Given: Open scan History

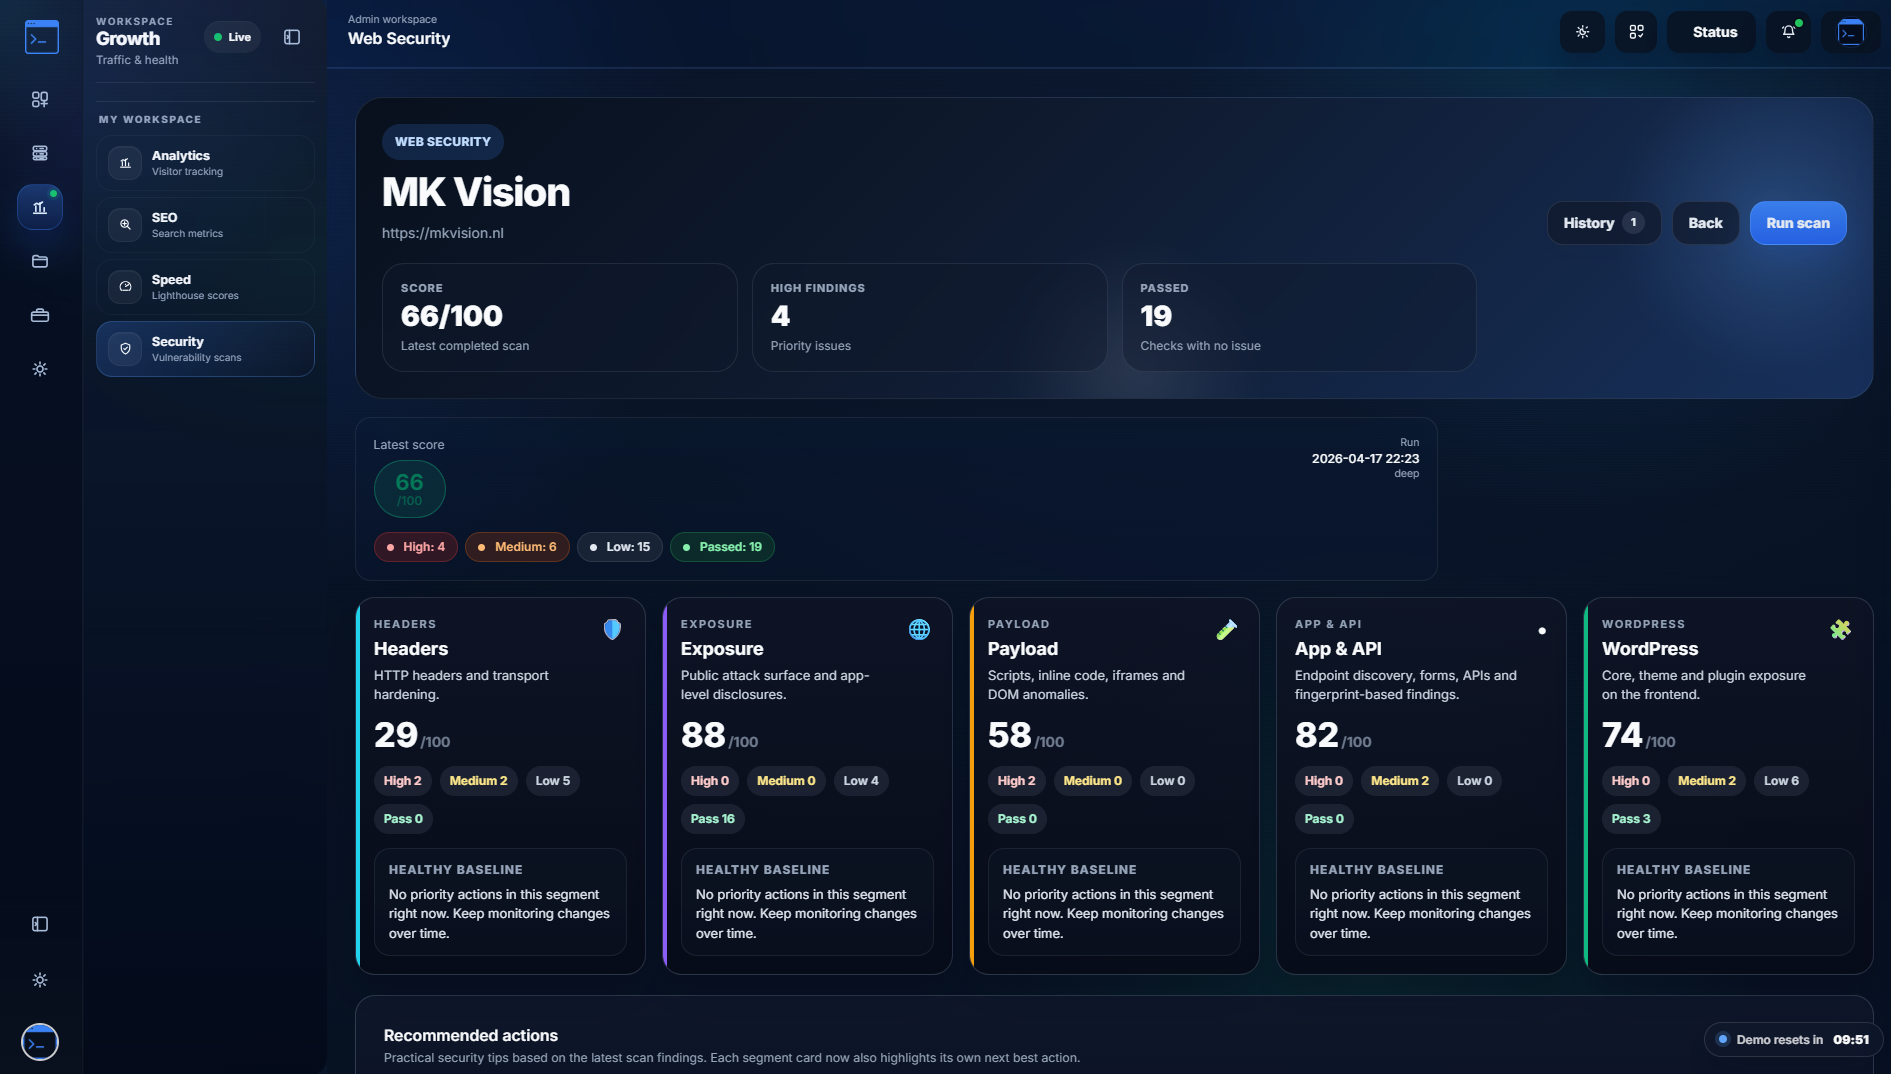Looking at the screenshot, I should coord(1603,223).
